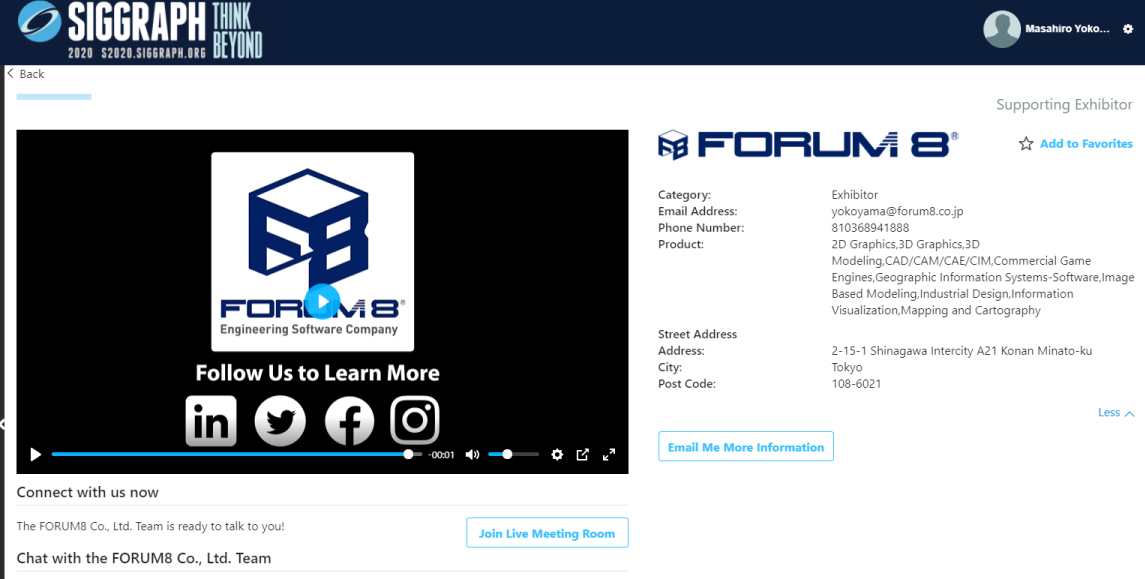Viewport: 1145px width, 579px height.
Task: Open the FORUM 8 exhibitor logo
Action: pyautogui.click(x=808, y=145)
